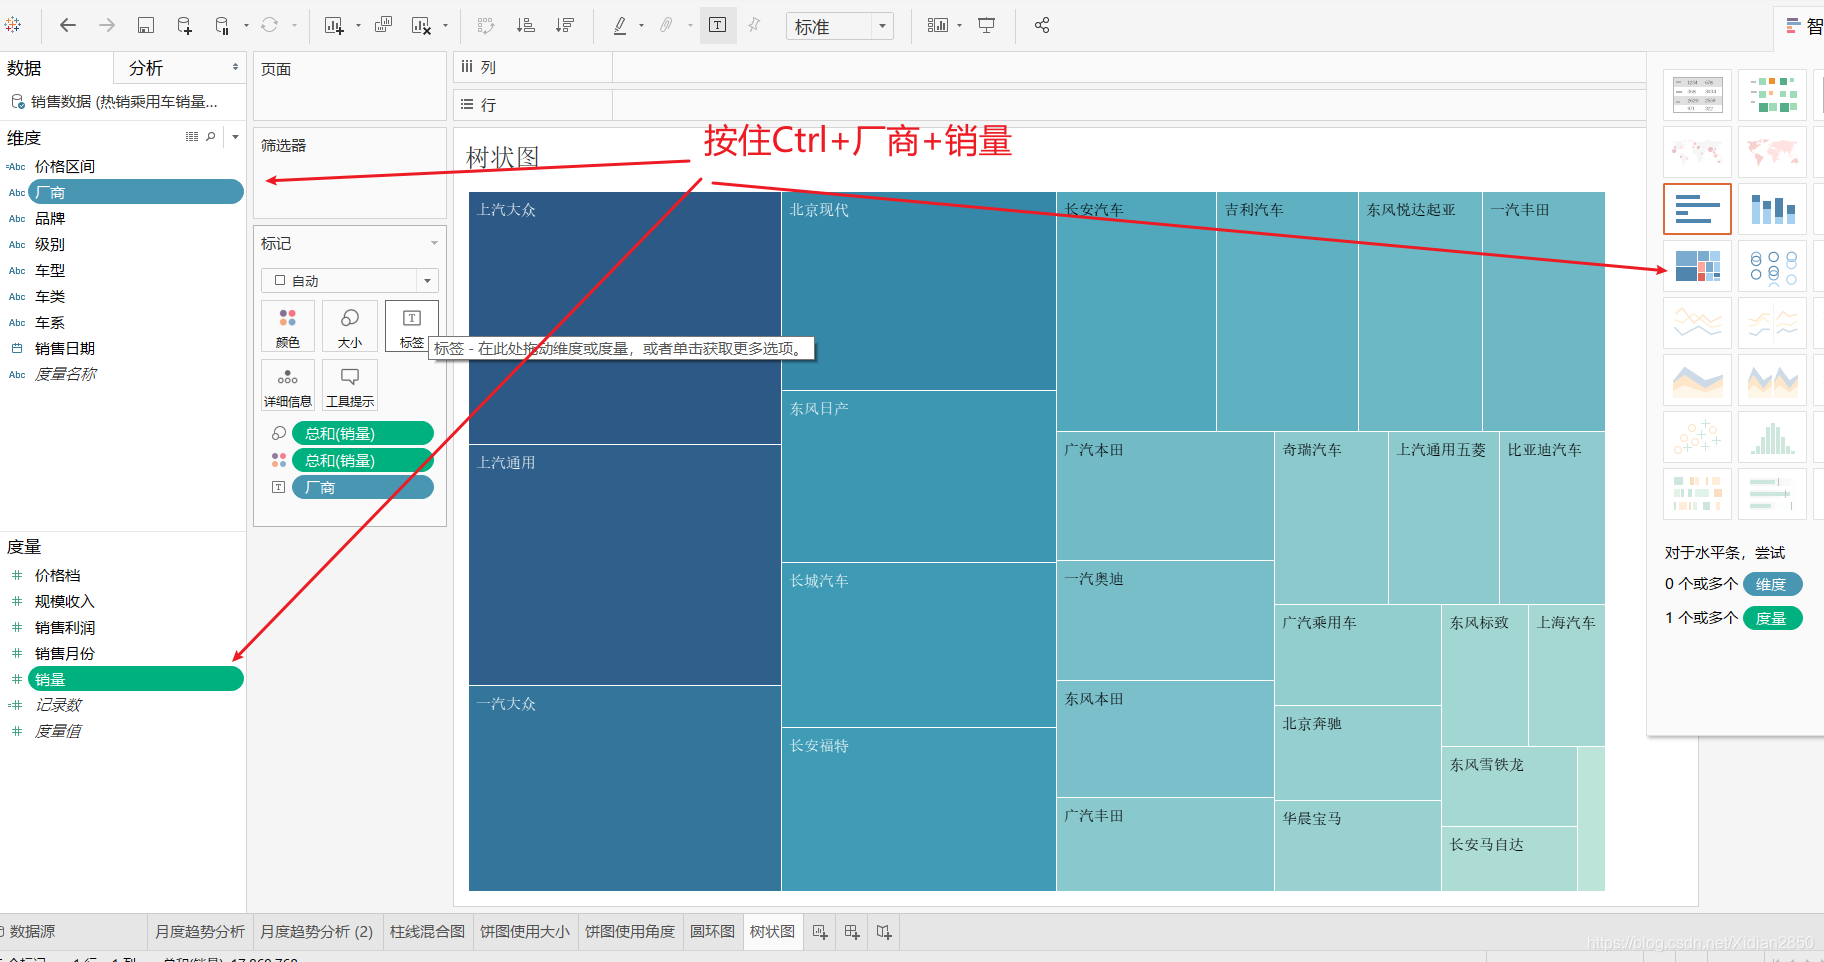The image size is (1824, 962).
Task: Click the 工具提示 marks button
Action: 350,386
